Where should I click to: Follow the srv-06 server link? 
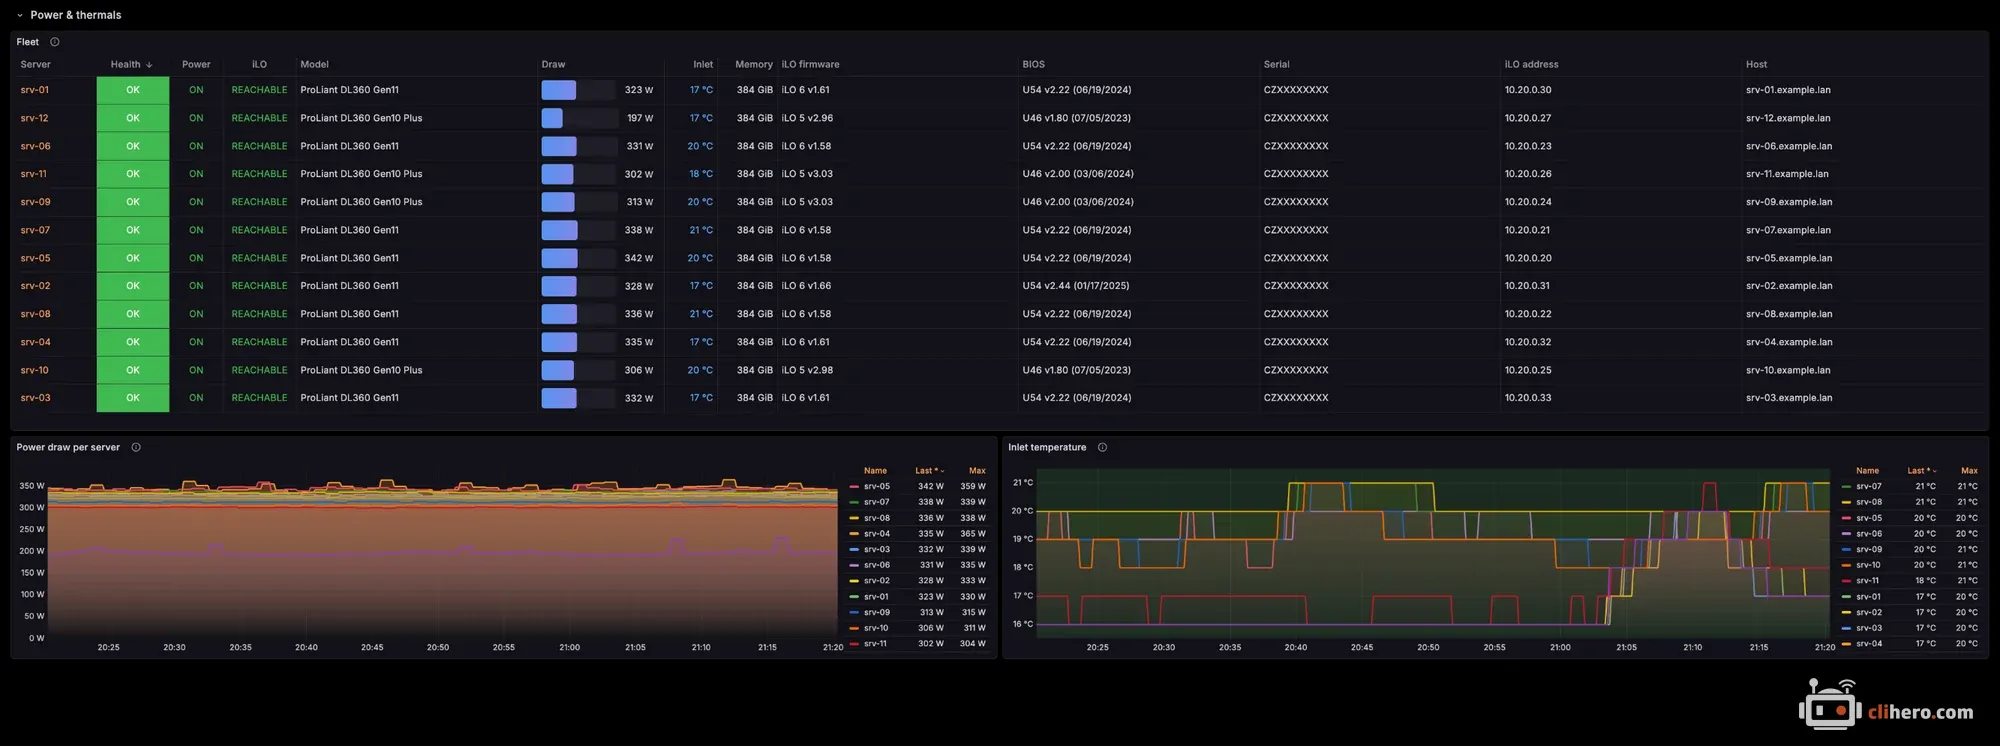coord(35,146)
